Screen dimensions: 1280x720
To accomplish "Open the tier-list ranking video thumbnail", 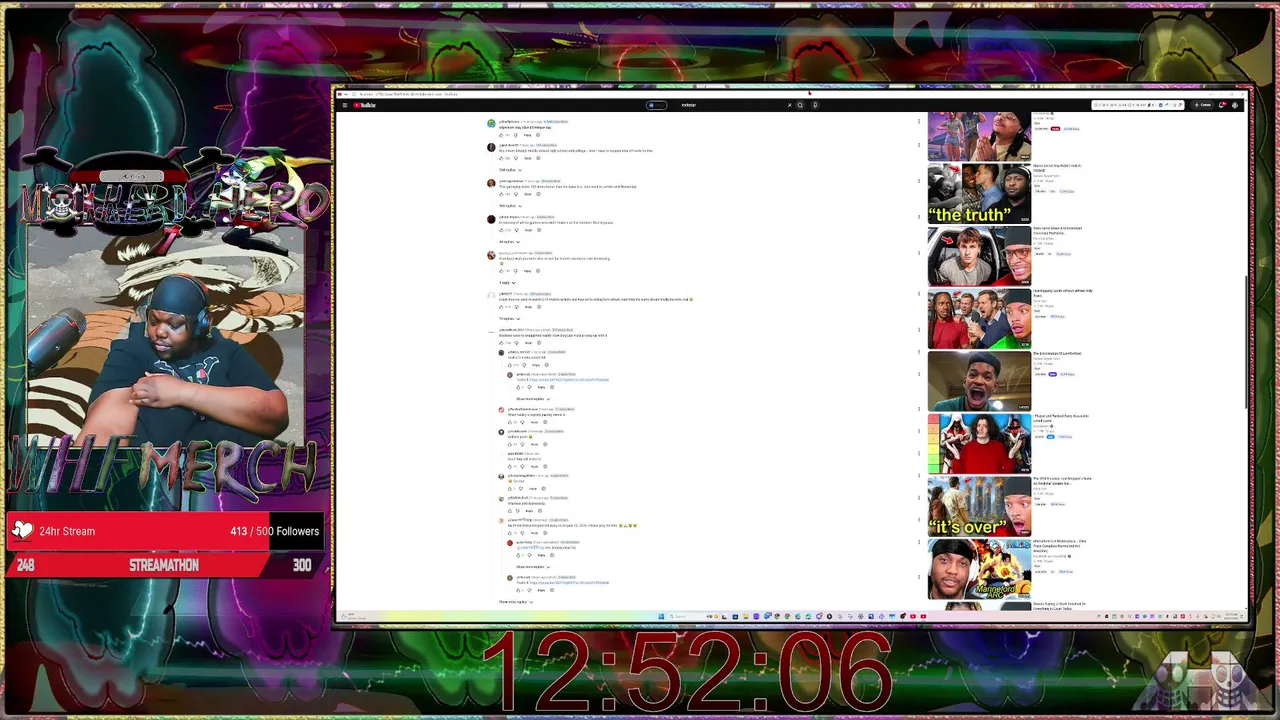I will coord(979,443).
